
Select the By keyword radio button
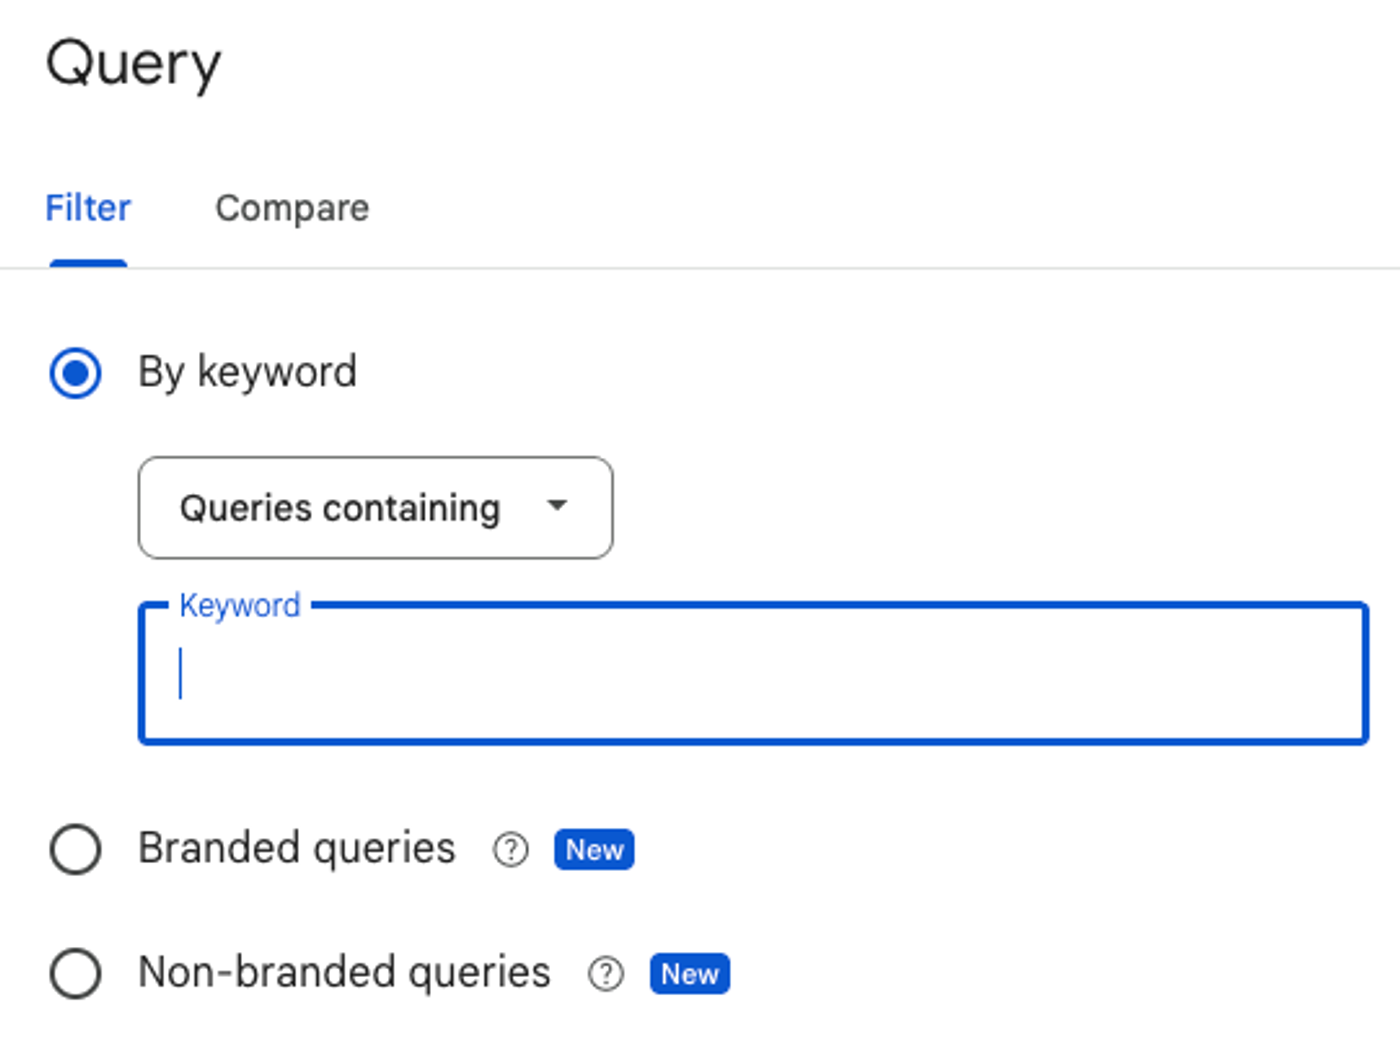pos(74,371)
